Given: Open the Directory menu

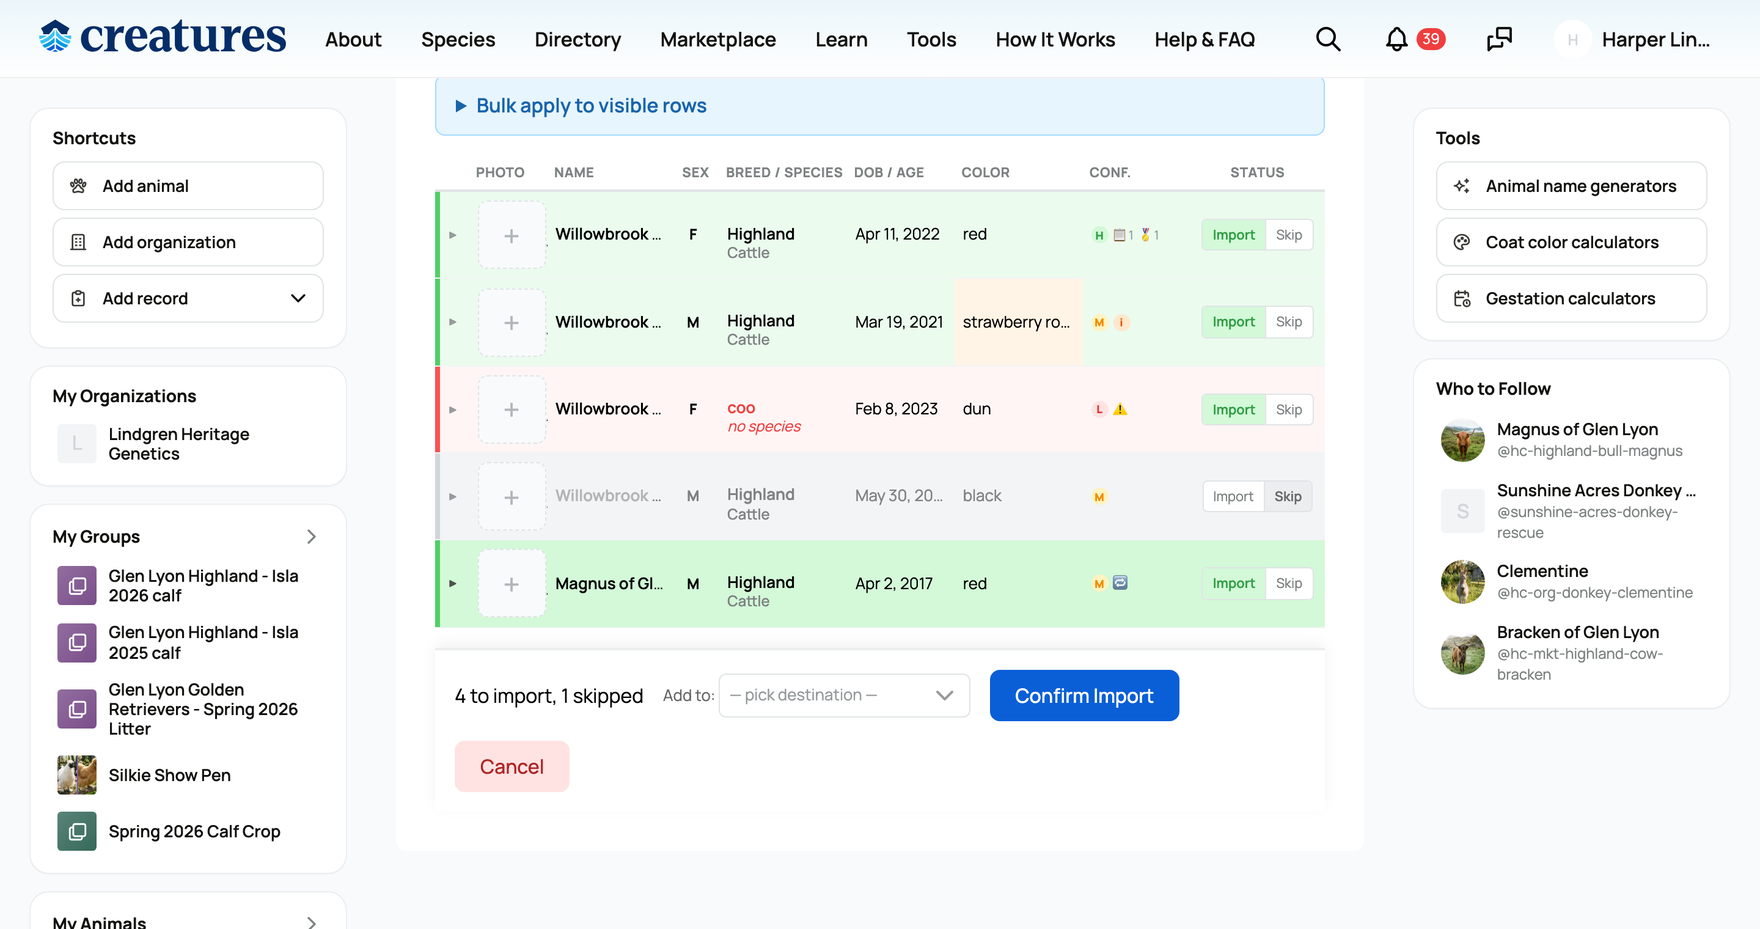Looking at the screenshot, I should tap(578, 40).
